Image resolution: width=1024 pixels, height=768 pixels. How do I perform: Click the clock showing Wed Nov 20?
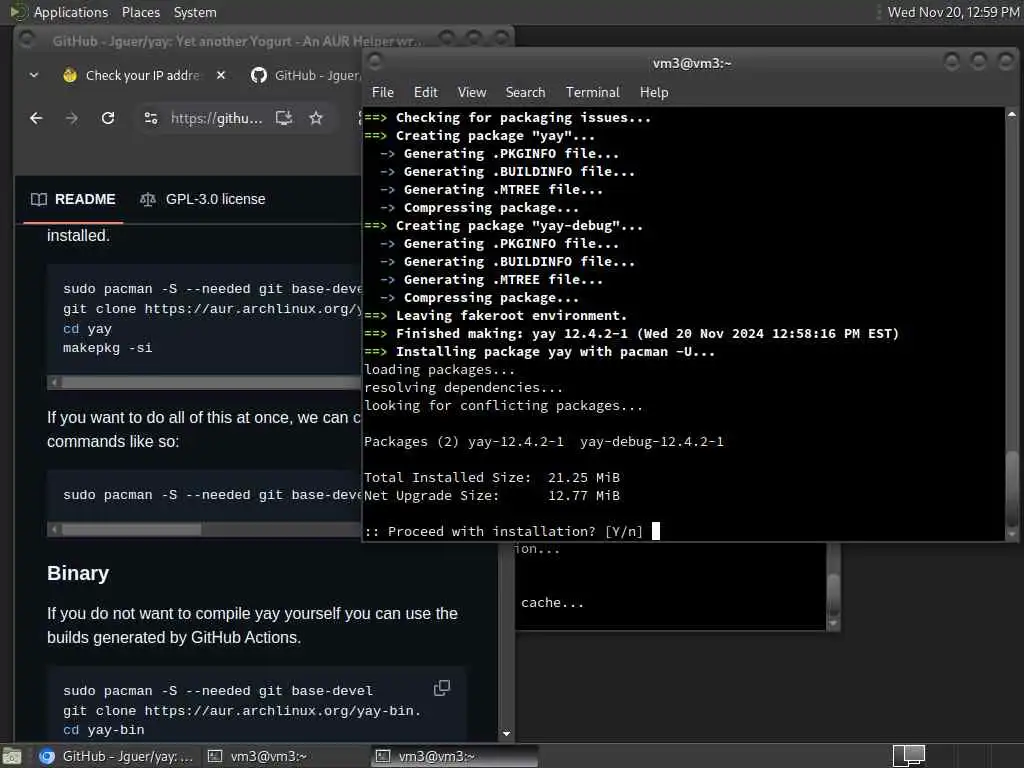tap(953, 12)
